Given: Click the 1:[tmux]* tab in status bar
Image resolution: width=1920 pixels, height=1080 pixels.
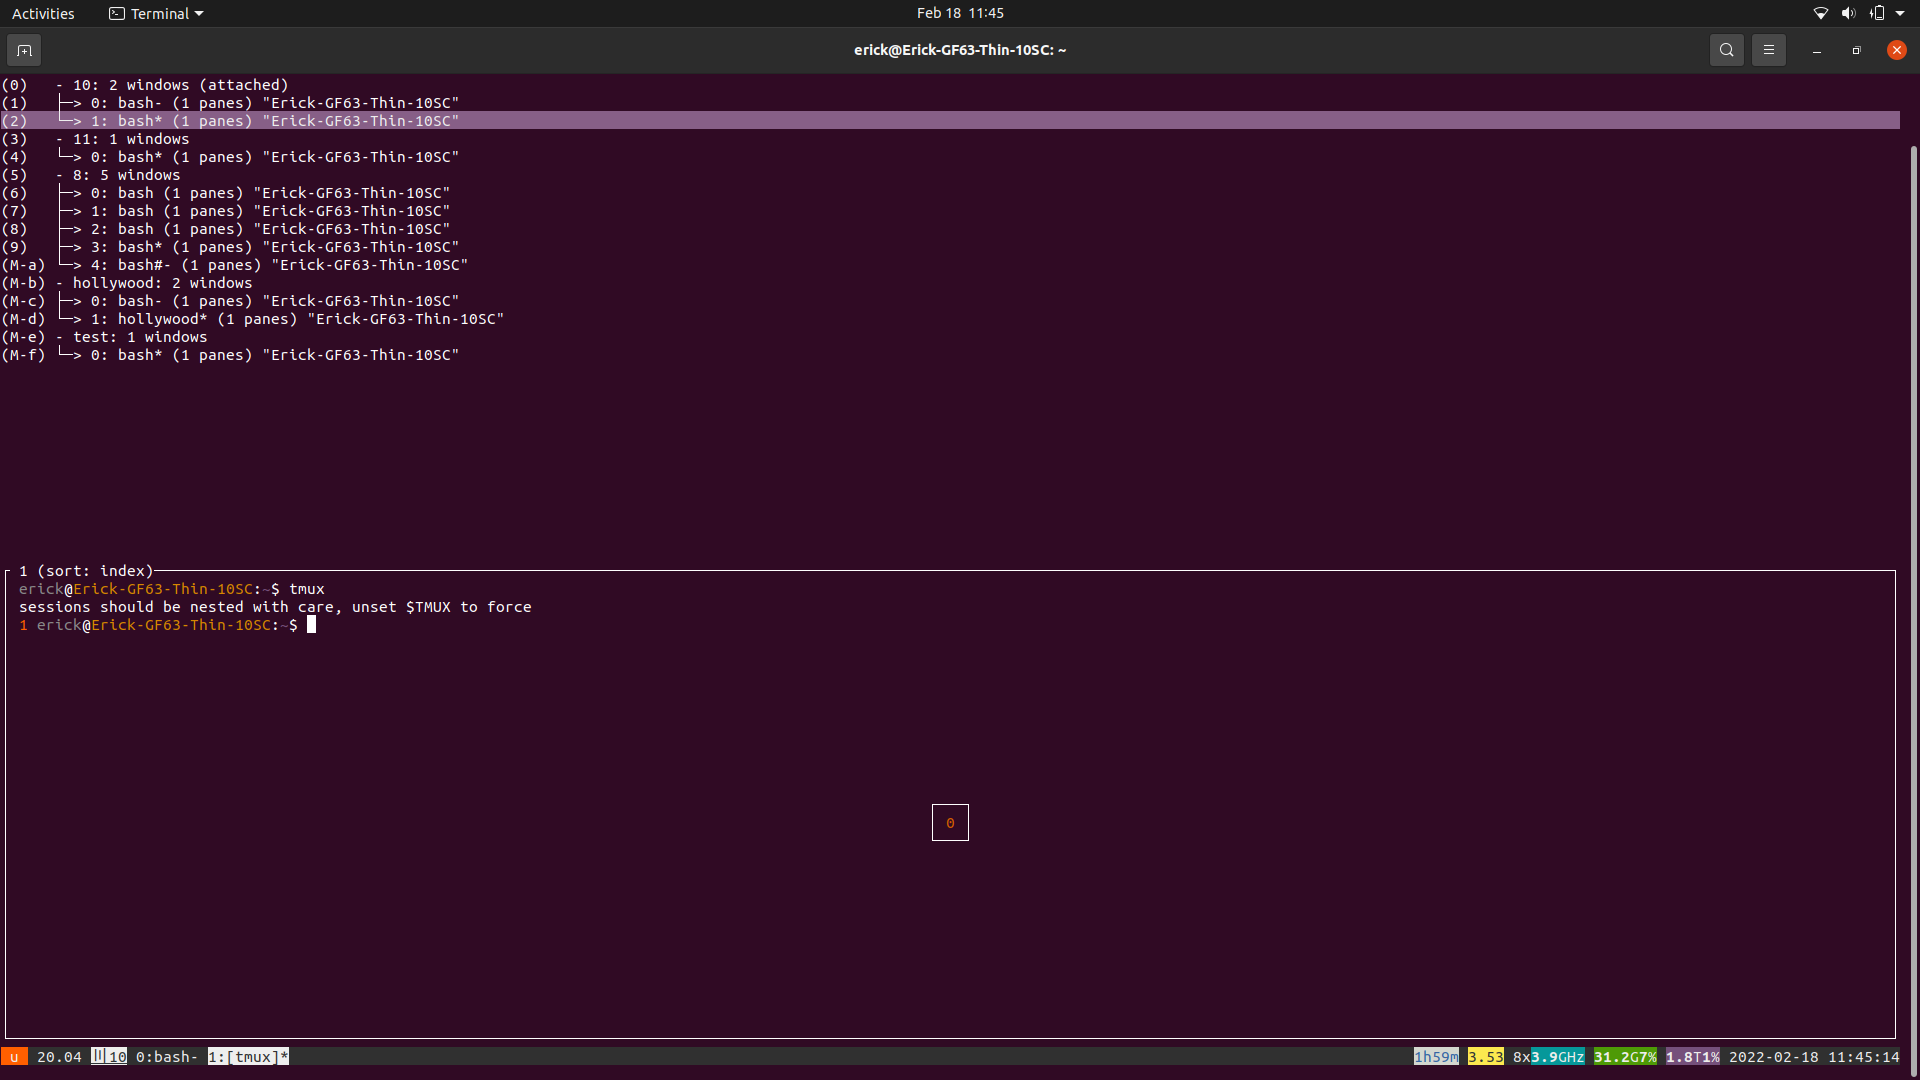Looking at the screenshot, I should tap(248, 1057).
